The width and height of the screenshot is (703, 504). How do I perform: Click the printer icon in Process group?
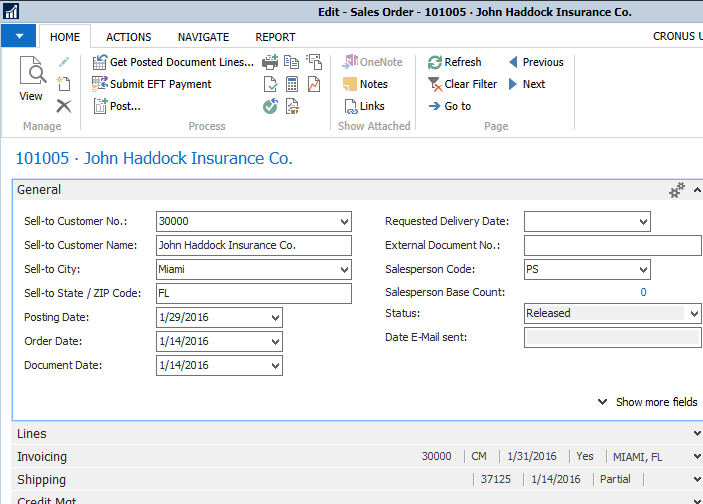coord(270,62)
